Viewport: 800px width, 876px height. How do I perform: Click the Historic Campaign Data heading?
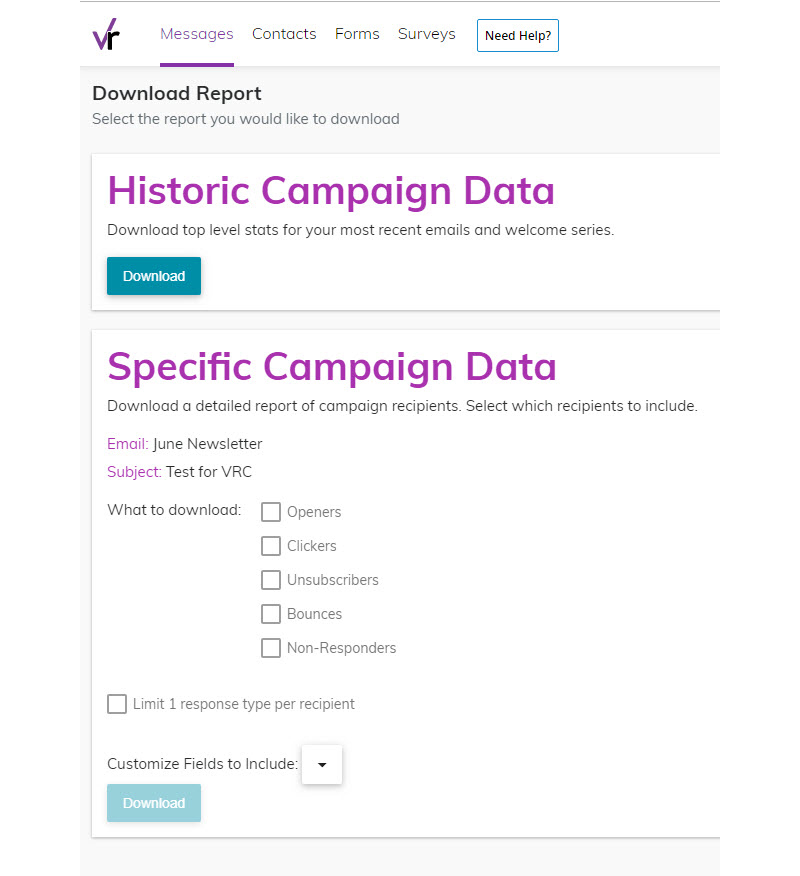coord(331,191)
